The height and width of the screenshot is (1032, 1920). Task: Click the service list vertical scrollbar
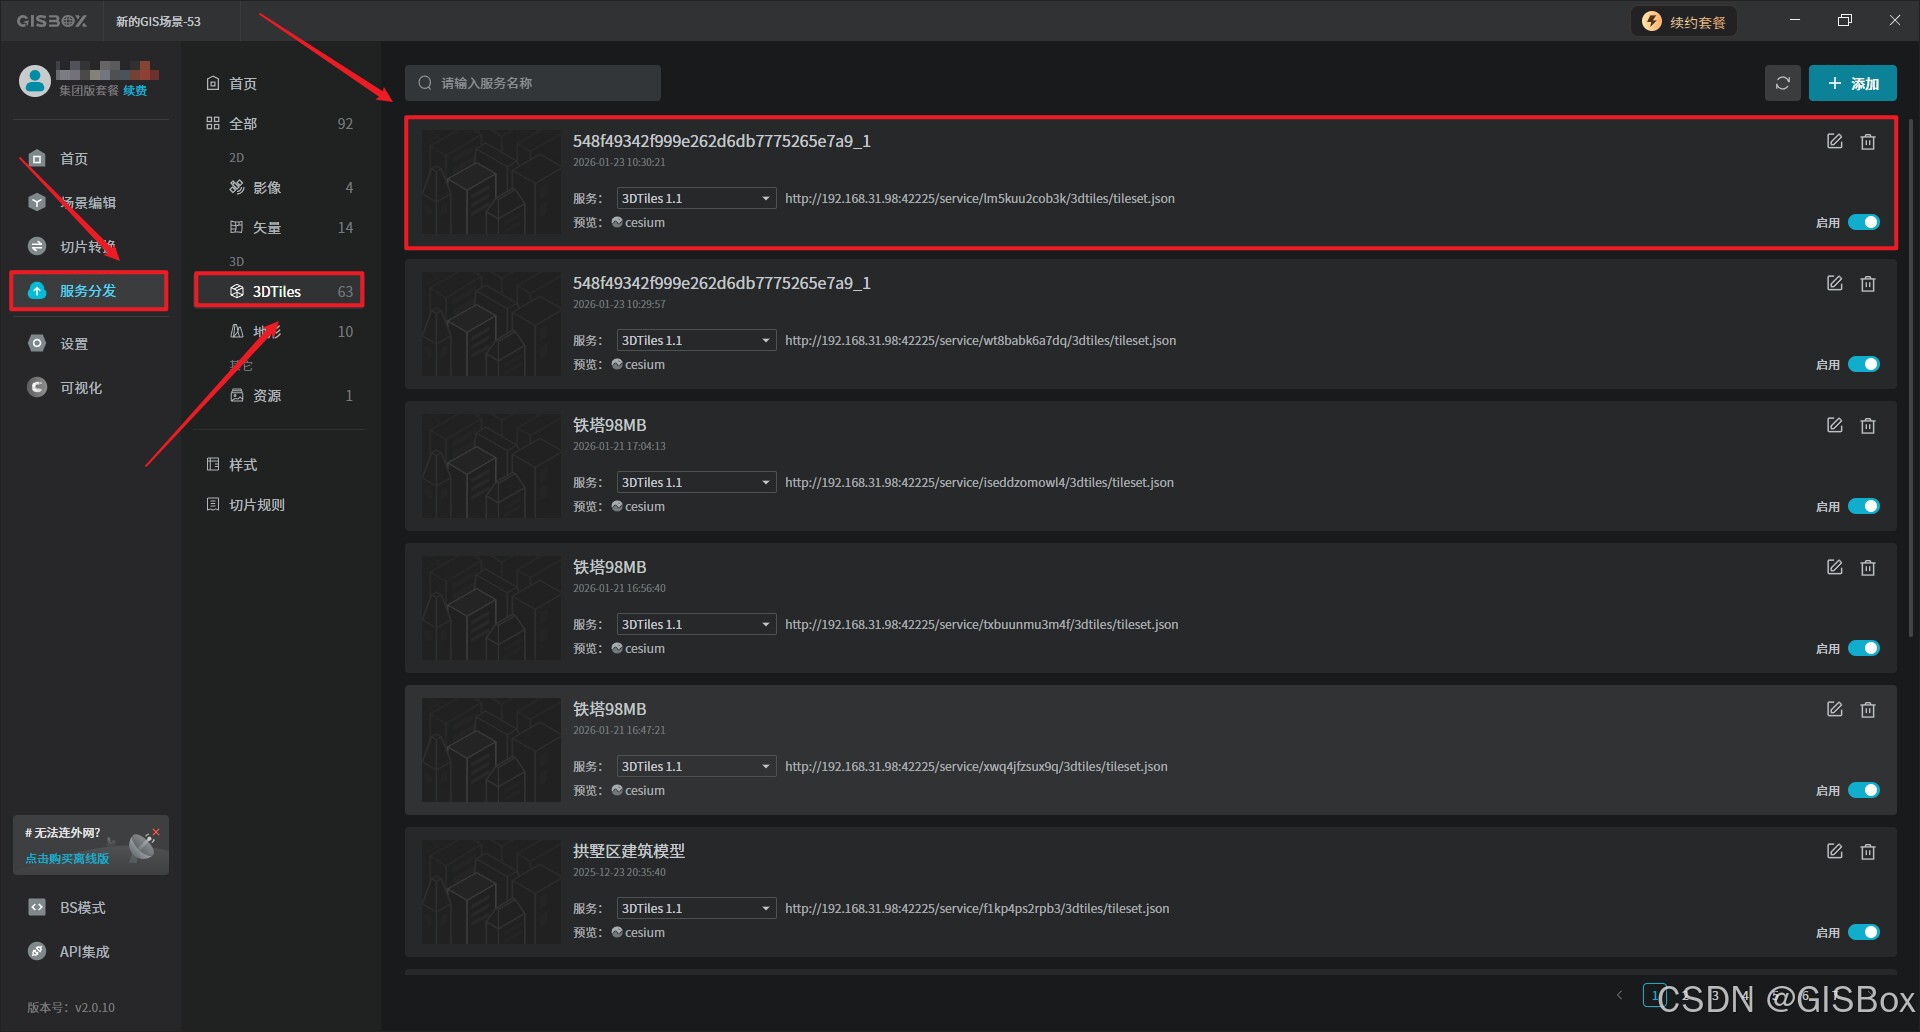tap(1910, 378)
